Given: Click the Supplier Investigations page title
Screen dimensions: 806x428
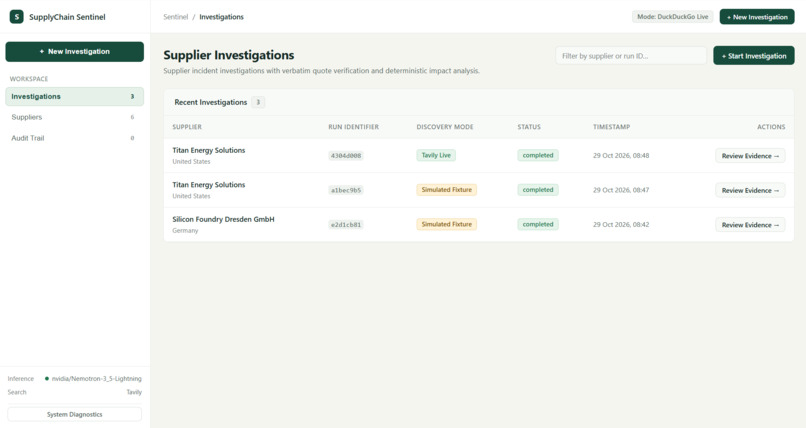Looking at the screenshot, I should (229, 55).
